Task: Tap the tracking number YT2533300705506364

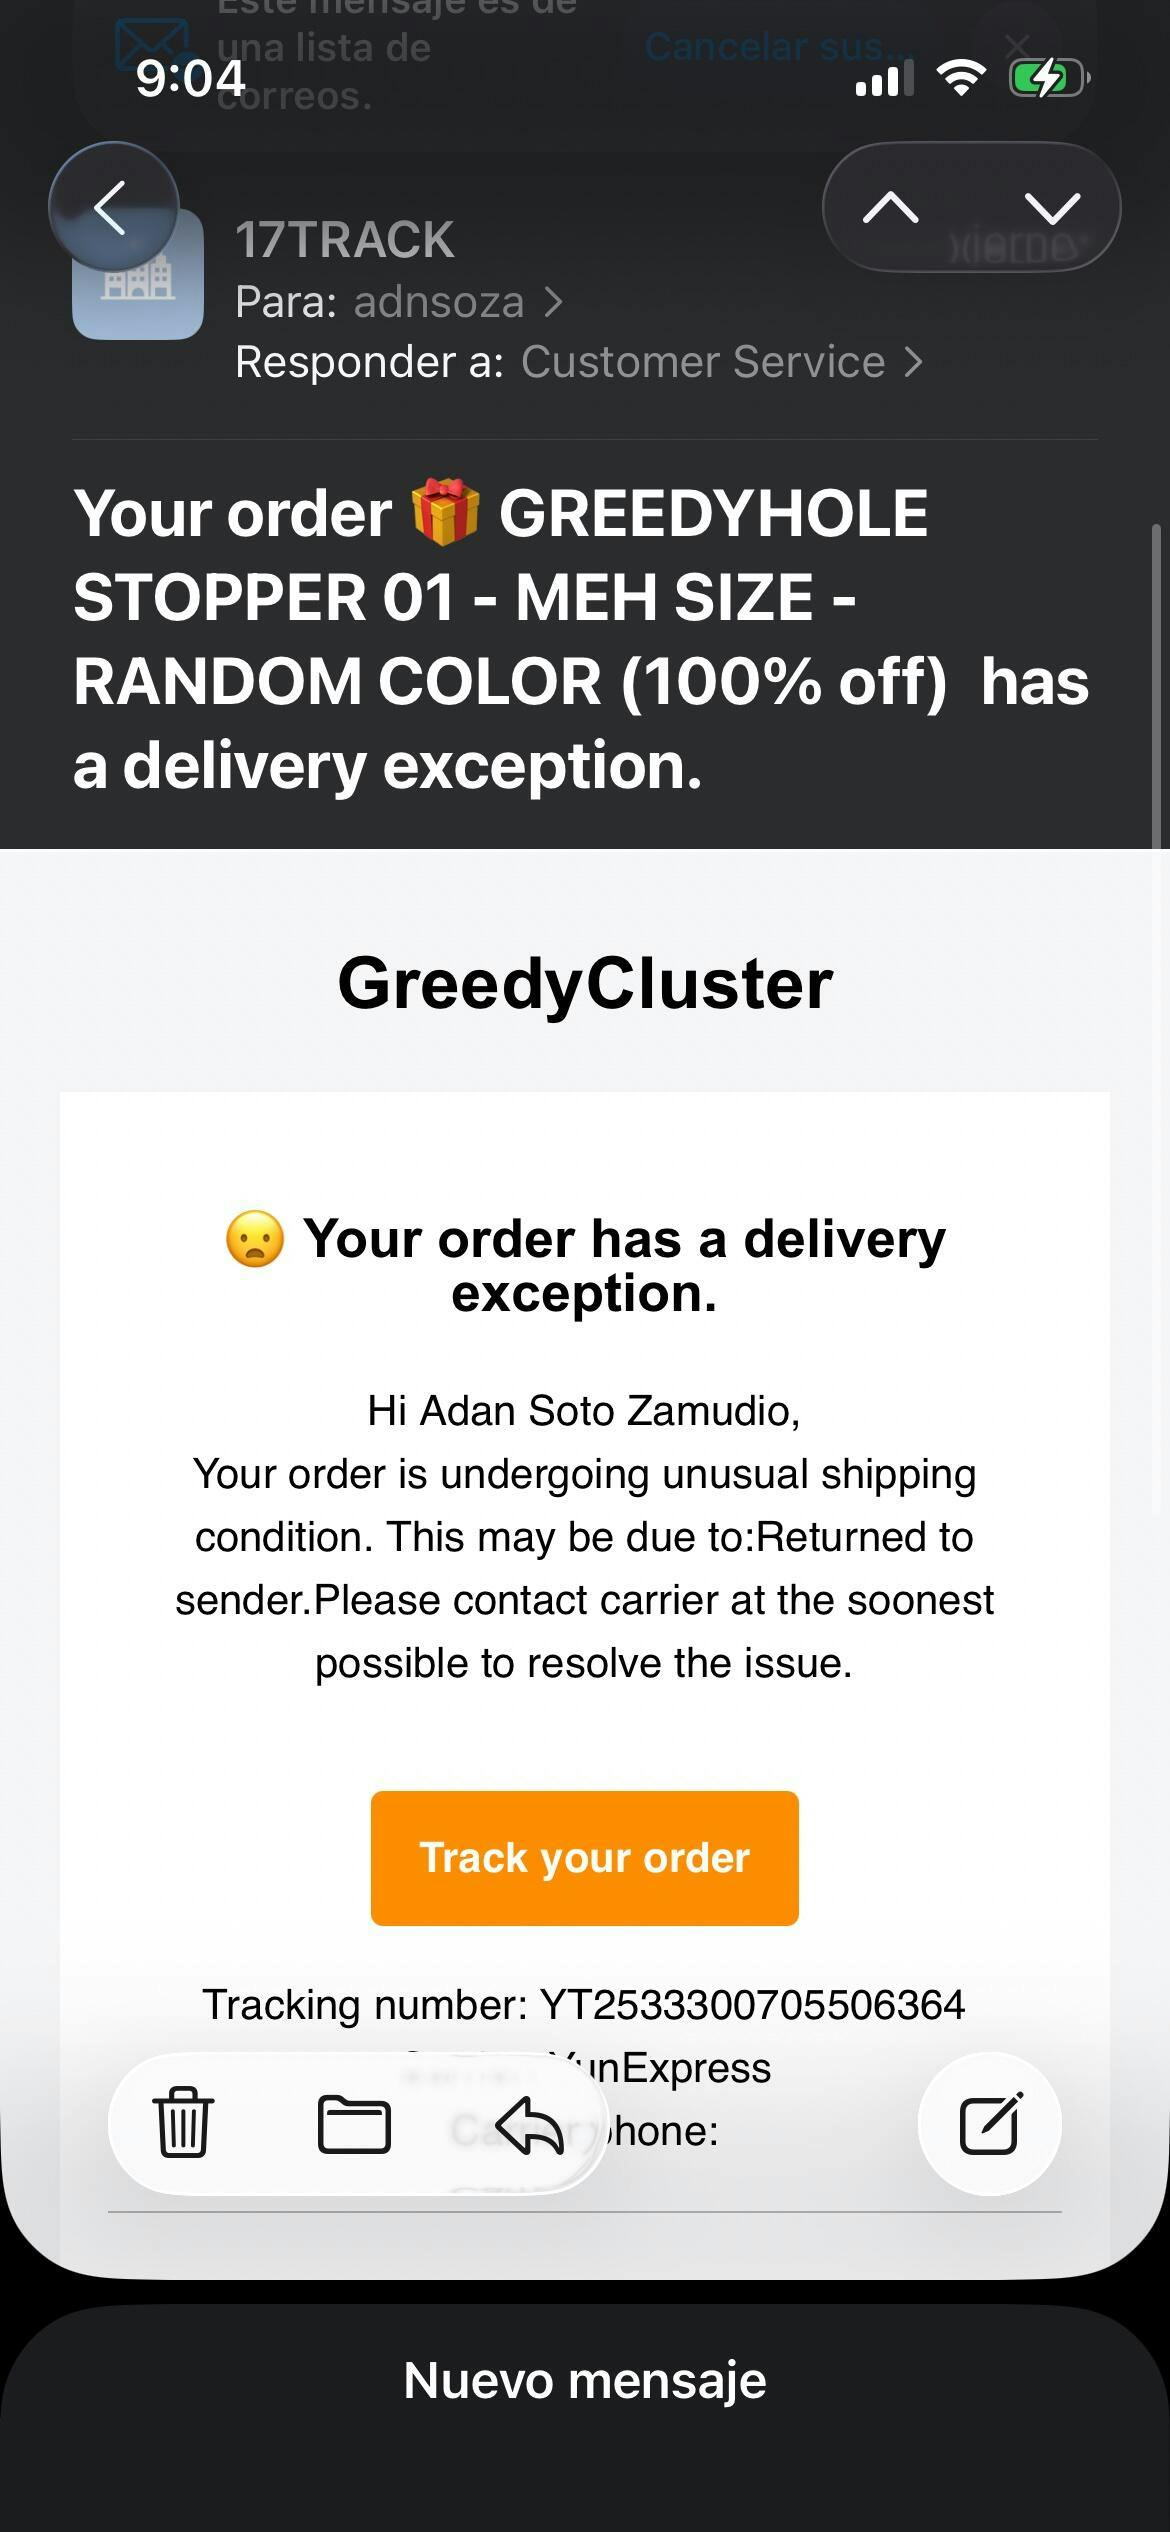Action: (752, 2004)
